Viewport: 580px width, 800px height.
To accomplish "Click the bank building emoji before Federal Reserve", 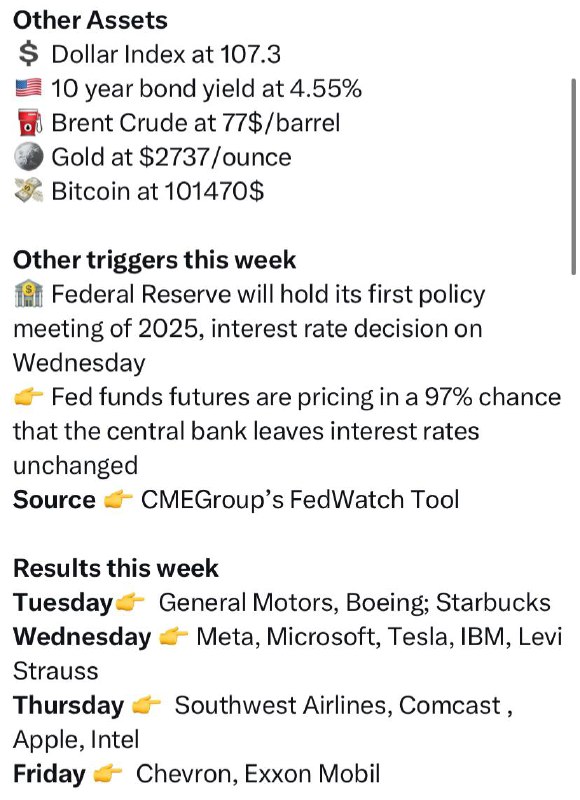I will point(29,294).
